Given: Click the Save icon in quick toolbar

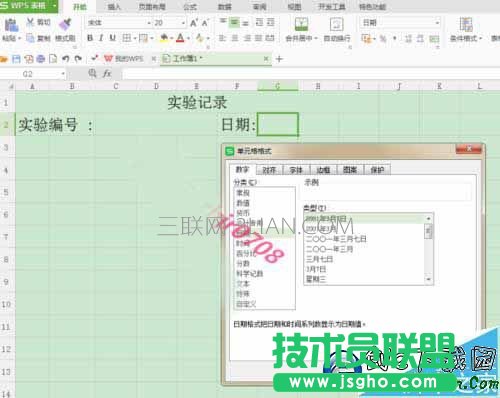Looking at the screenshot, I should click(x=16, y=59).
